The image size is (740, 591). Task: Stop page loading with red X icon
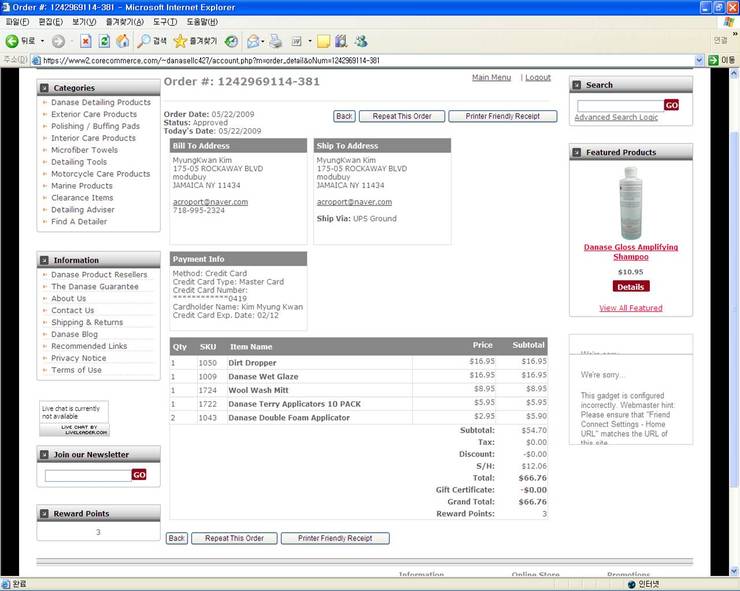(85, 42)
